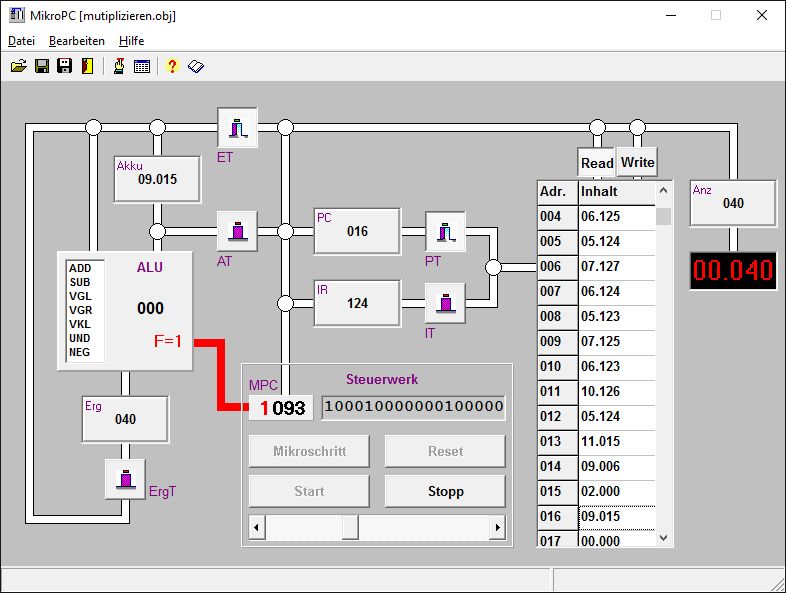This screenshot has width=786, height=593.
Task: Click the olive floppy disk save icon
Action: coord(42,67)
